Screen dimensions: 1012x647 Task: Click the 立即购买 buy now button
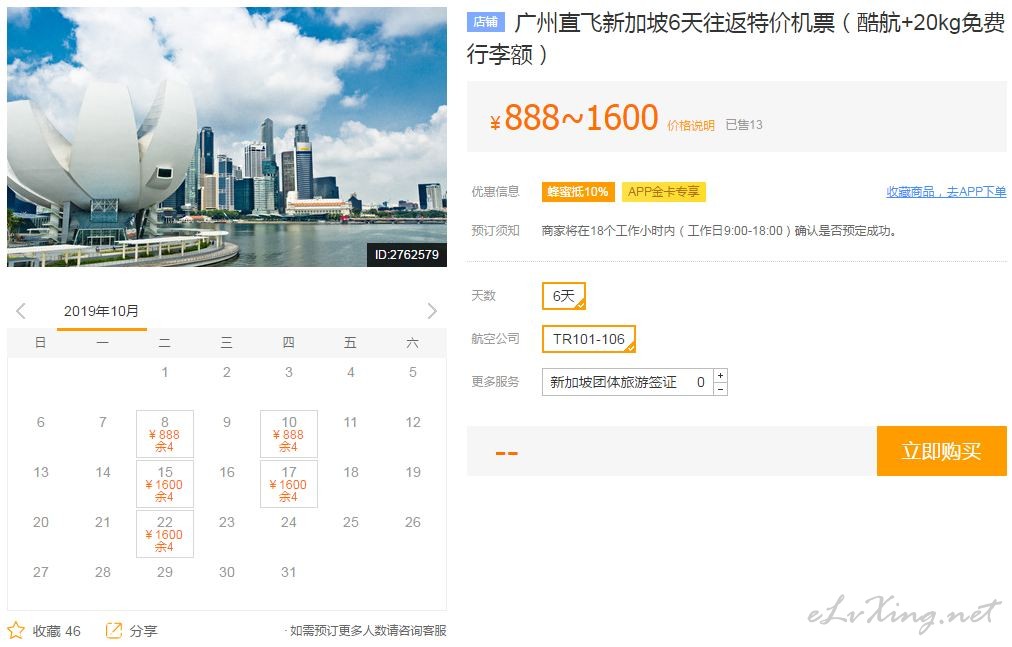tap(942, 451)
